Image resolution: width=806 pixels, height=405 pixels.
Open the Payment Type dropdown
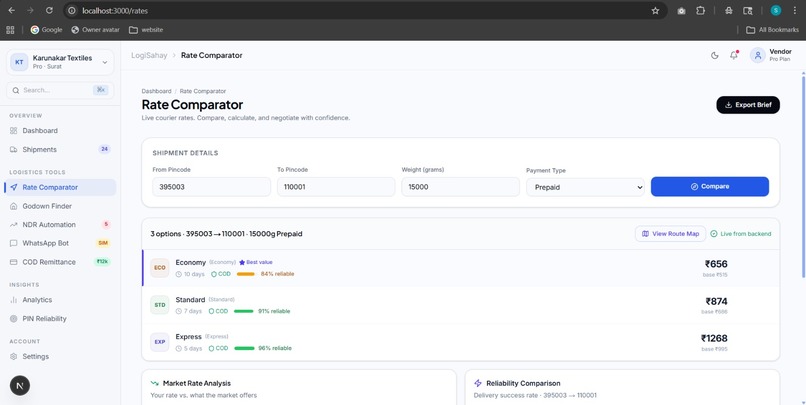point(585,188)
